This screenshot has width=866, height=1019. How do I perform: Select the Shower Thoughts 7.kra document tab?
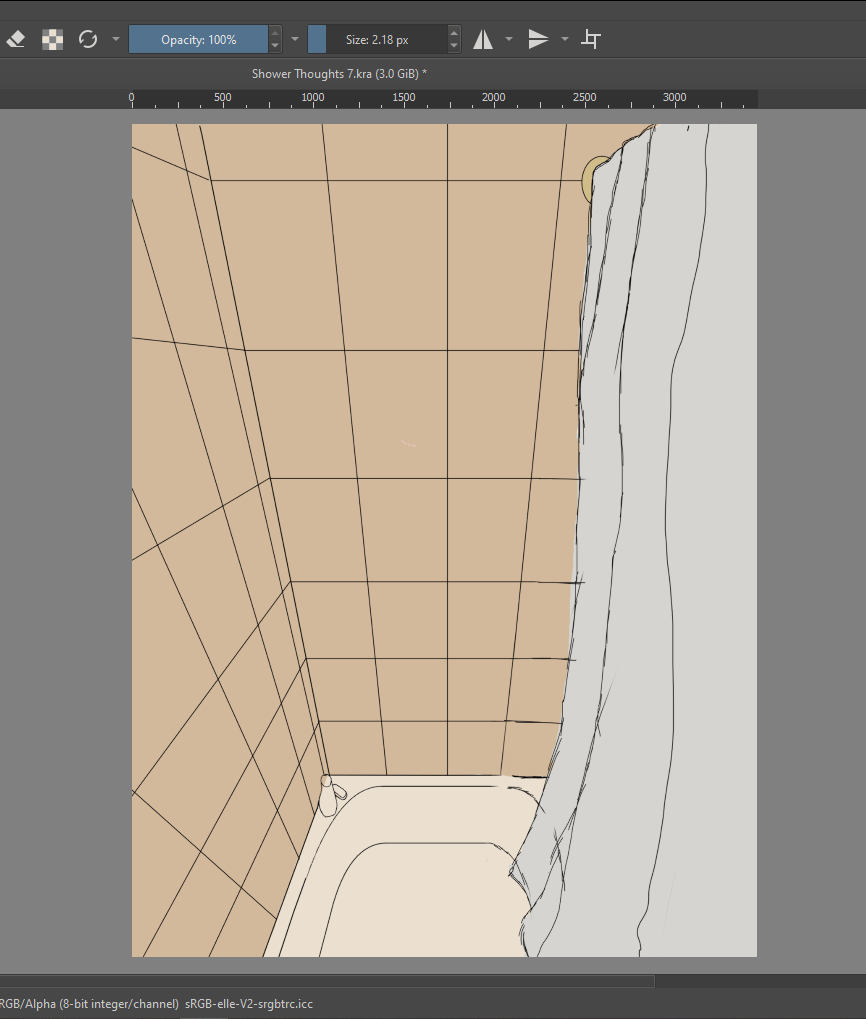pyautogui.click(x=339, y=74)
